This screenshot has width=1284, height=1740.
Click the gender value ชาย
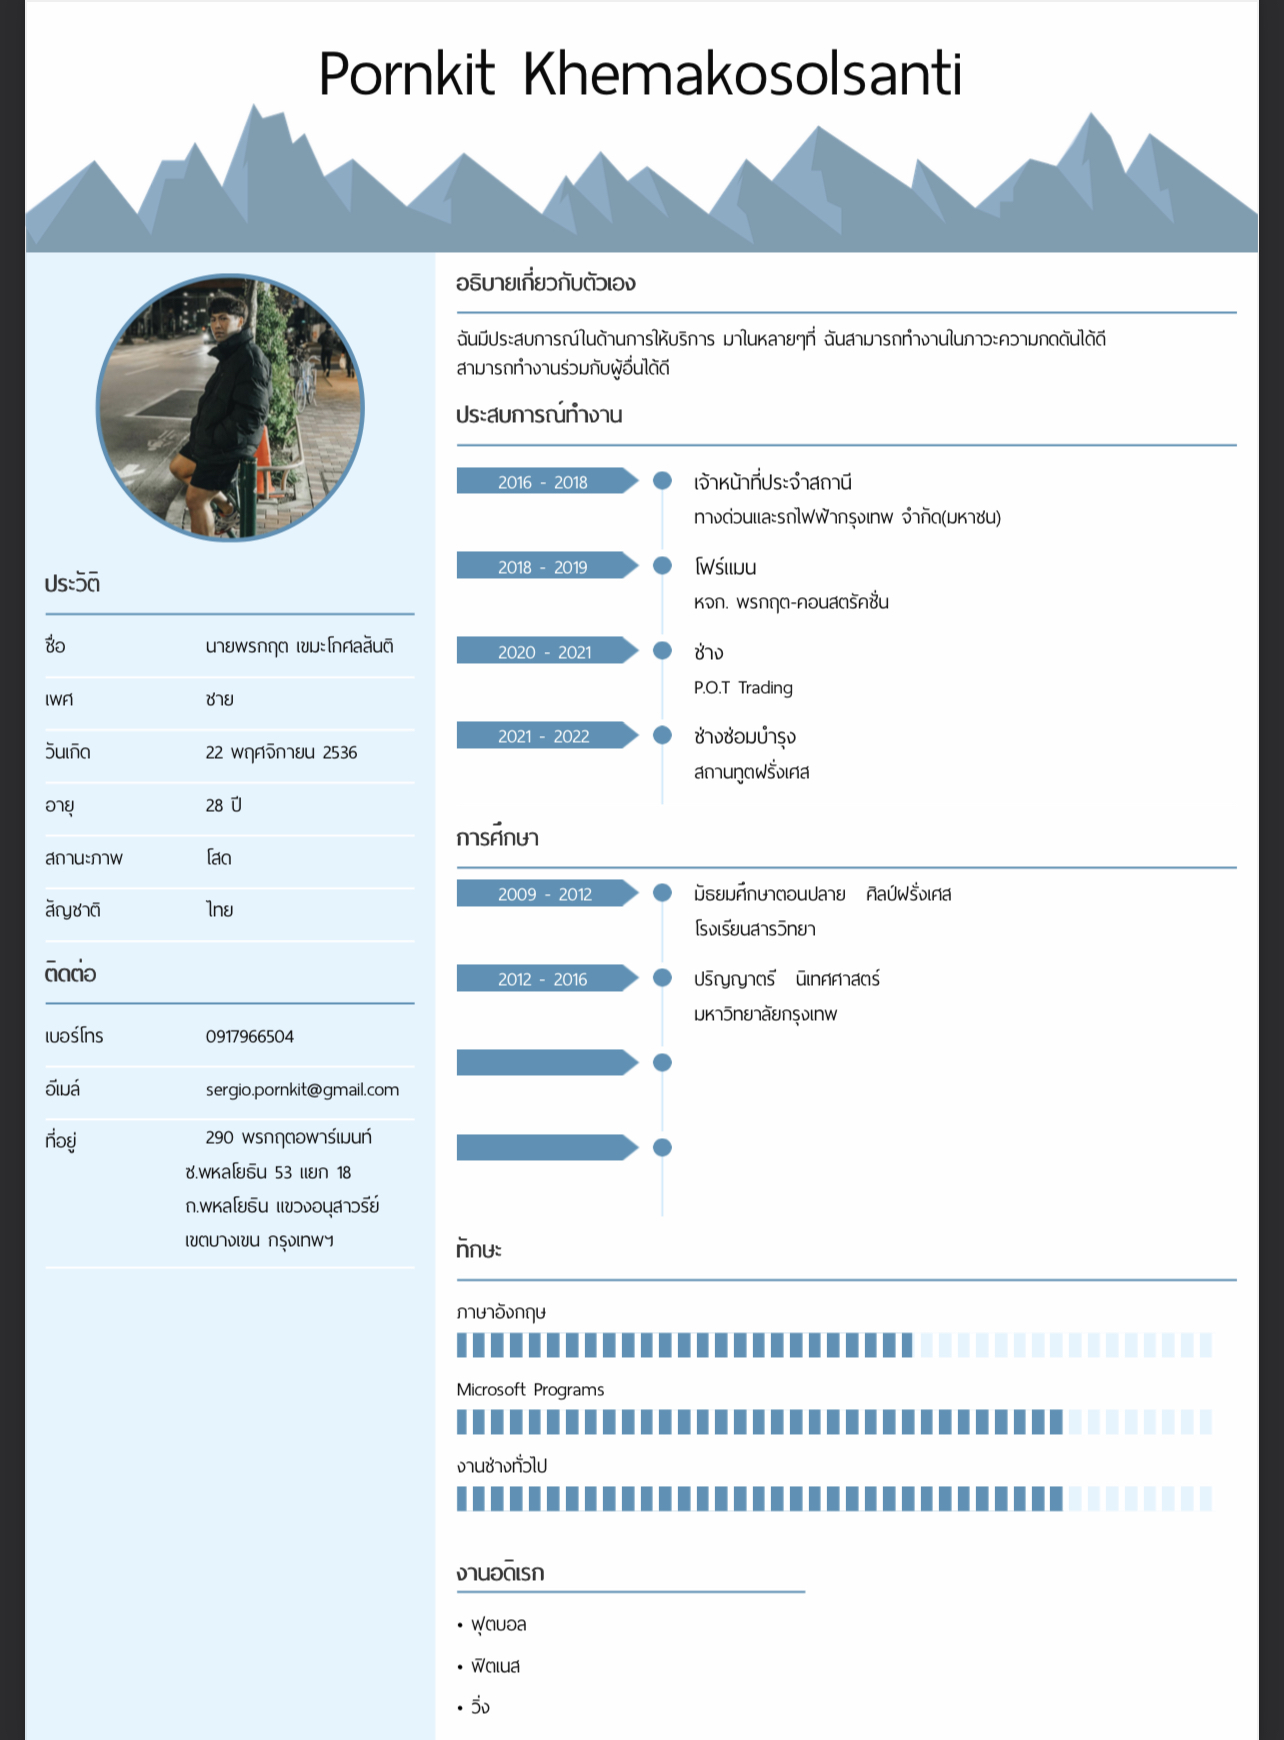[219, 699]
